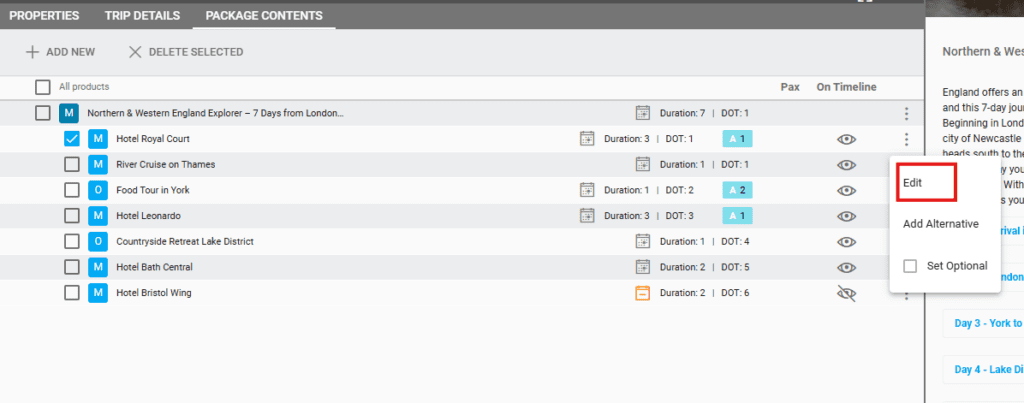1024x403 pixels.
Task: Click the X icon beside Delete Selected
Action: 135,52
